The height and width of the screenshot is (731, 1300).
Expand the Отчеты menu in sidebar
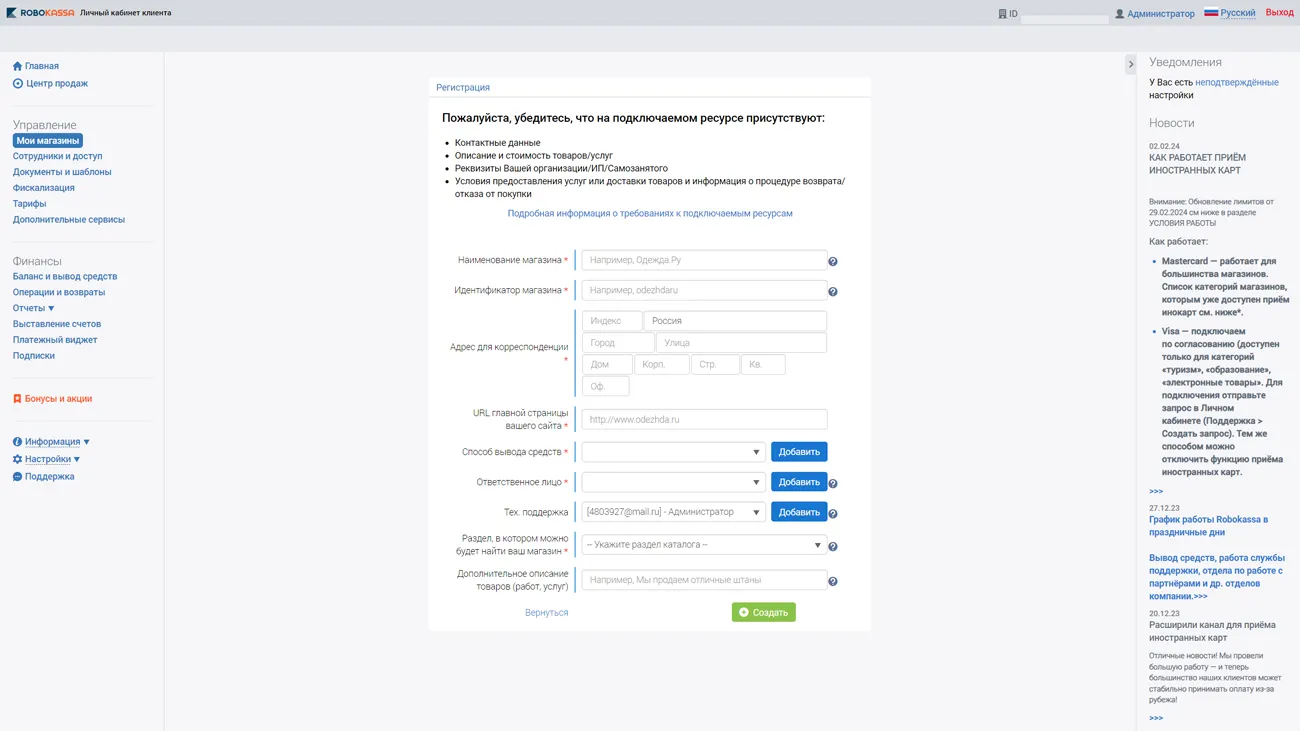[x=34, y=308]
